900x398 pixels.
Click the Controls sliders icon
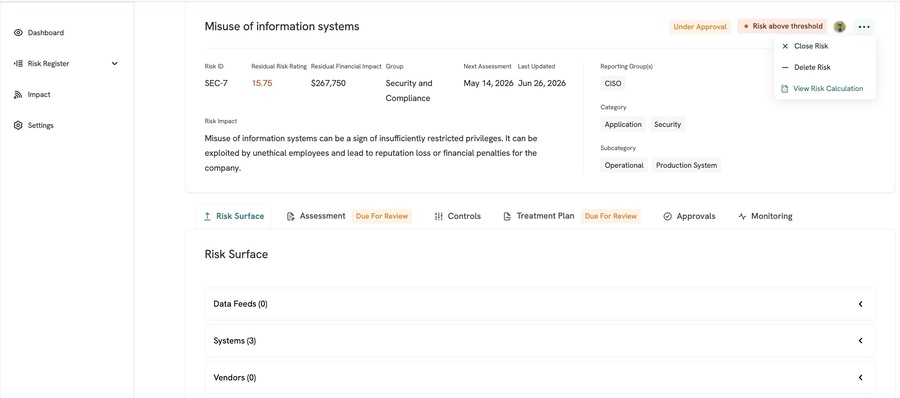click(439, 217)
